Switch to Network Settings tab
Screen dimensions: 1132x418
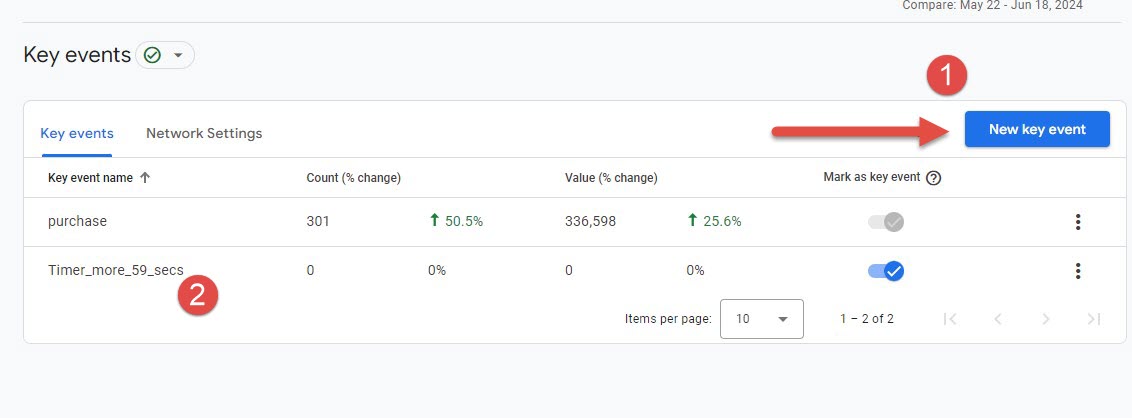[204, 133]
